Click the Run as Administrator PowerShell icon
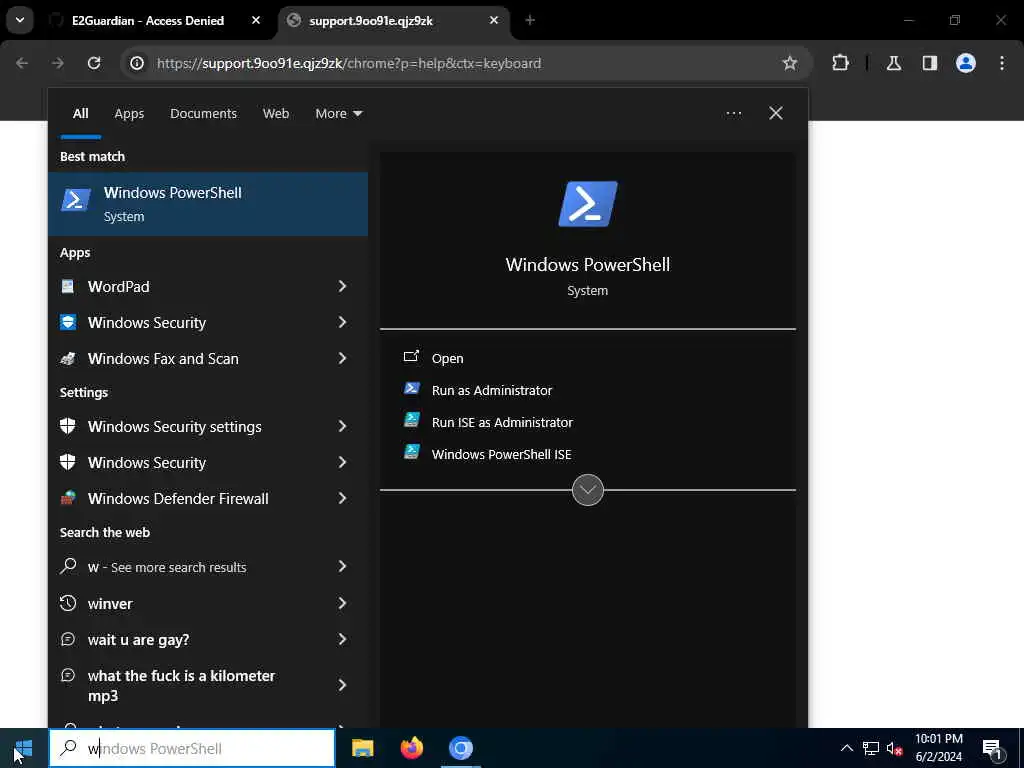The image size is (1024, 768). [x=412, y=389]
